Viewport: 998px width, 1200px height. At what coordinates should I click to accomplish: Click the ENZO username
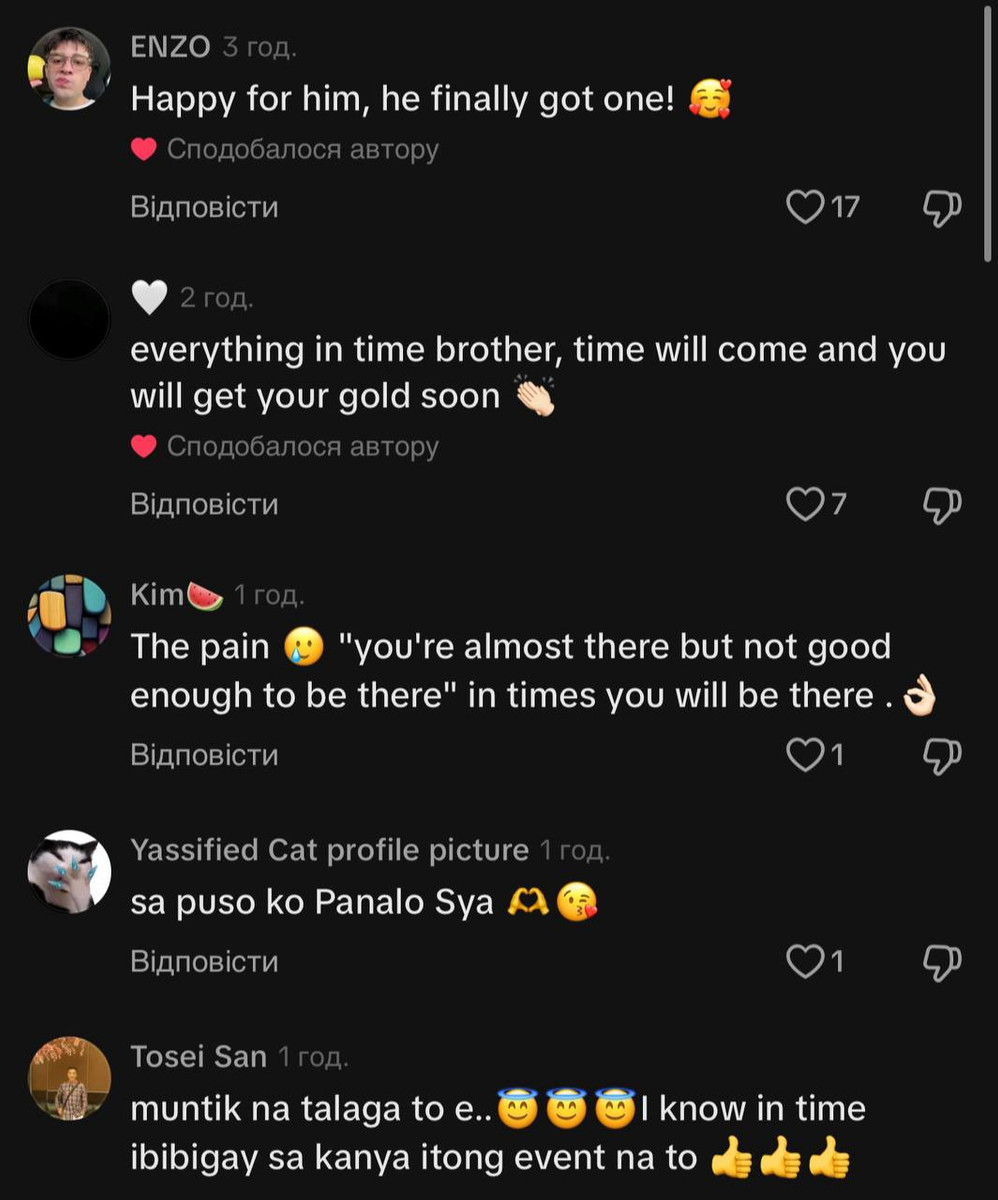(170, 46)
